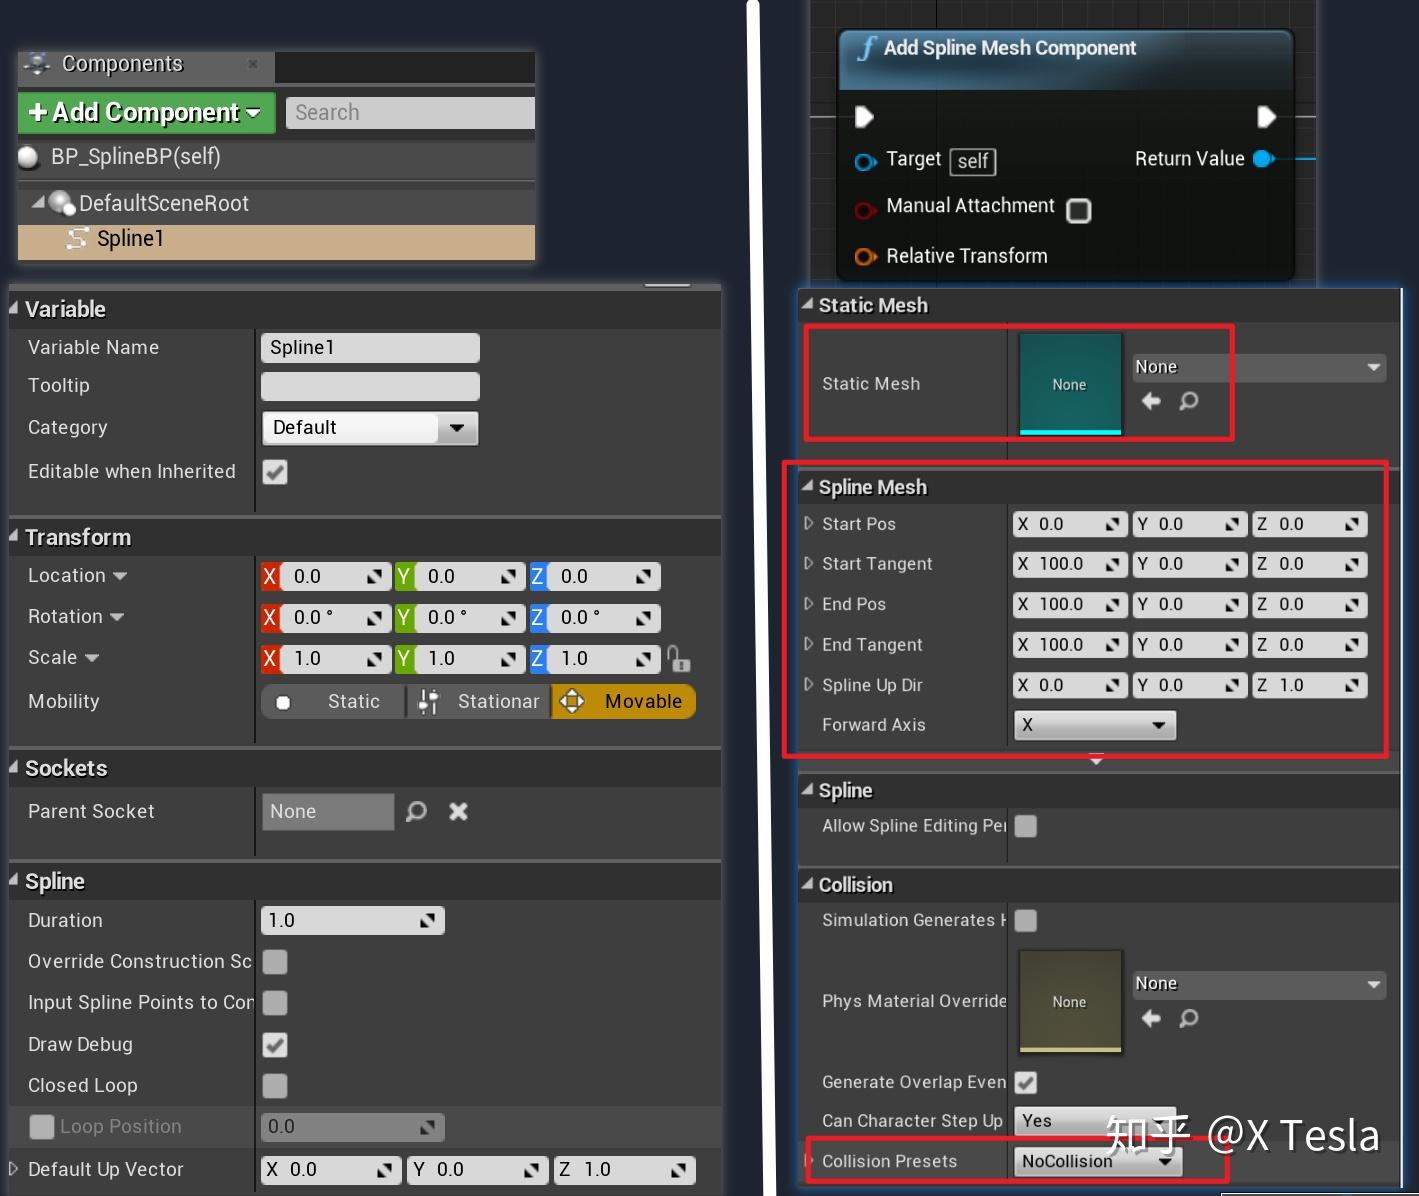Open the Parent Socket search magnifier
Image resolution: width=1419 pixels, height=1196 pixels.
[416, 811]
